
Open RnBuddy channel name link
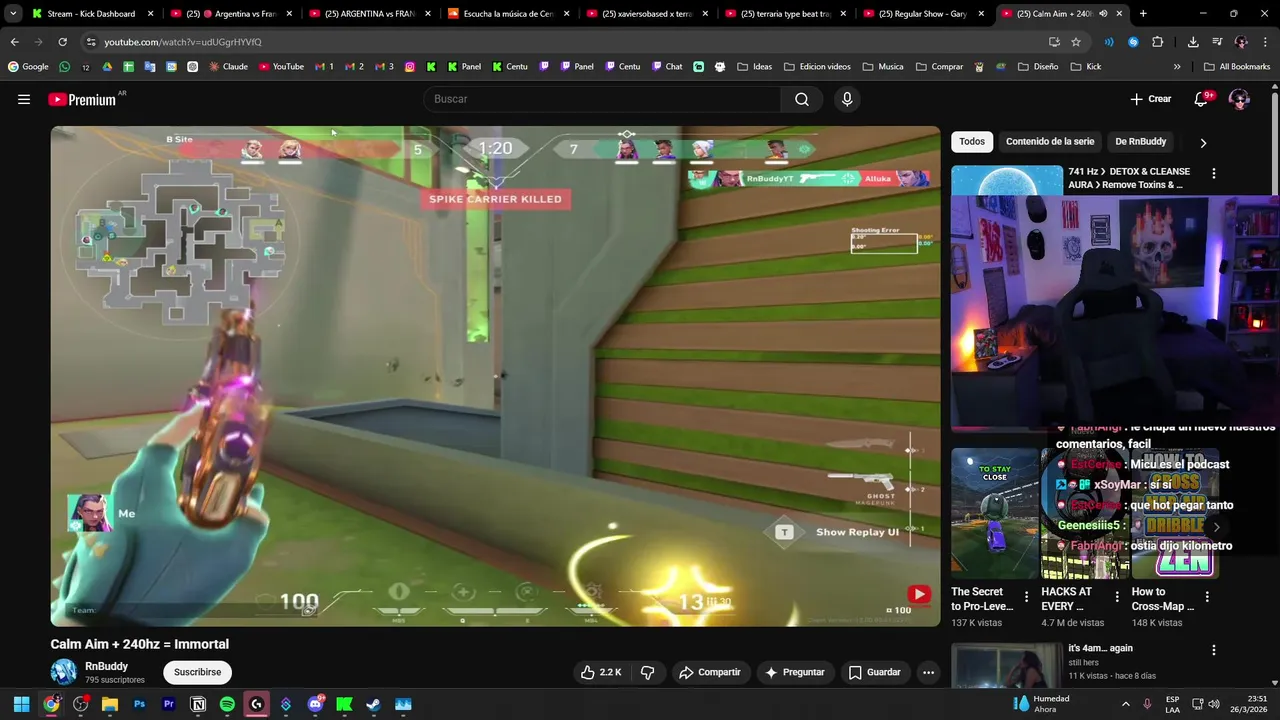106,666
